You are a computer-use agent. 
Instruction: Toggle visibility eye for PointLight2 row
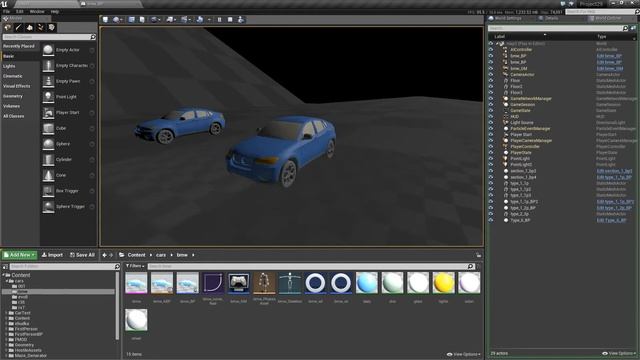pos(491,164)
